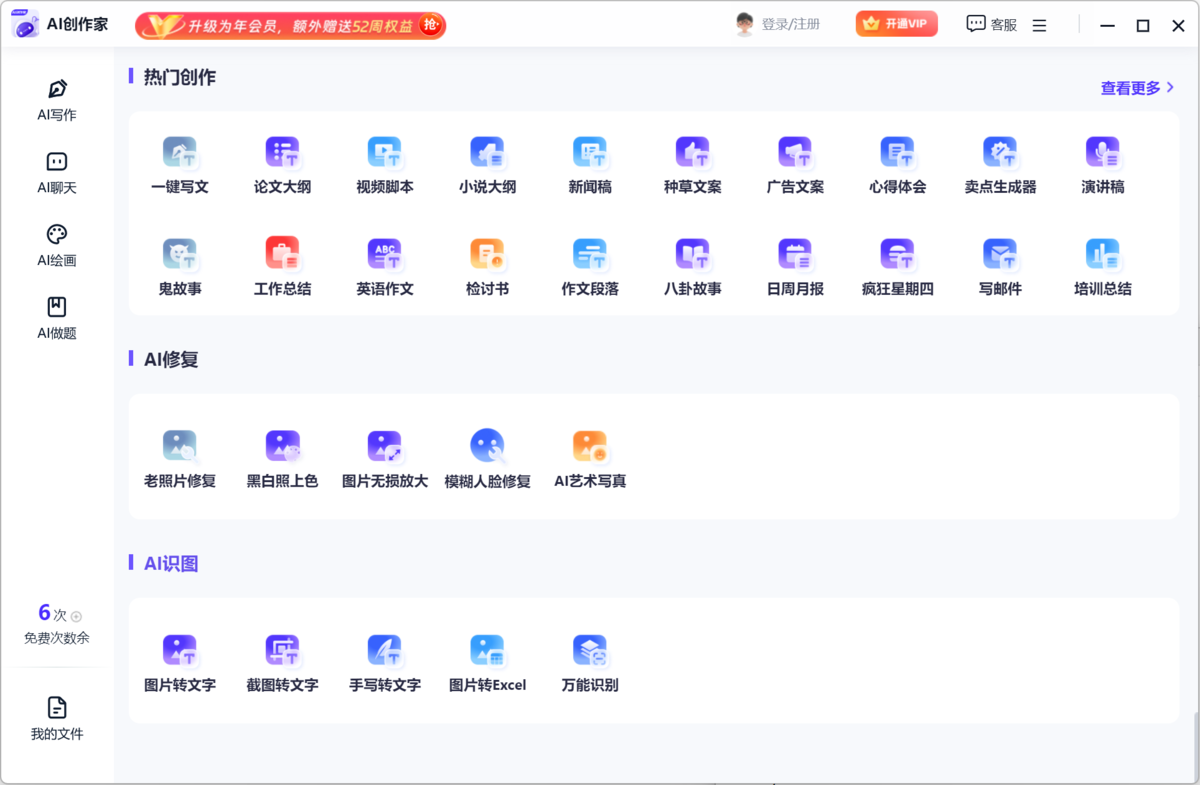
Task: Select the 图片转Excel tool
Action: [487, 661]
